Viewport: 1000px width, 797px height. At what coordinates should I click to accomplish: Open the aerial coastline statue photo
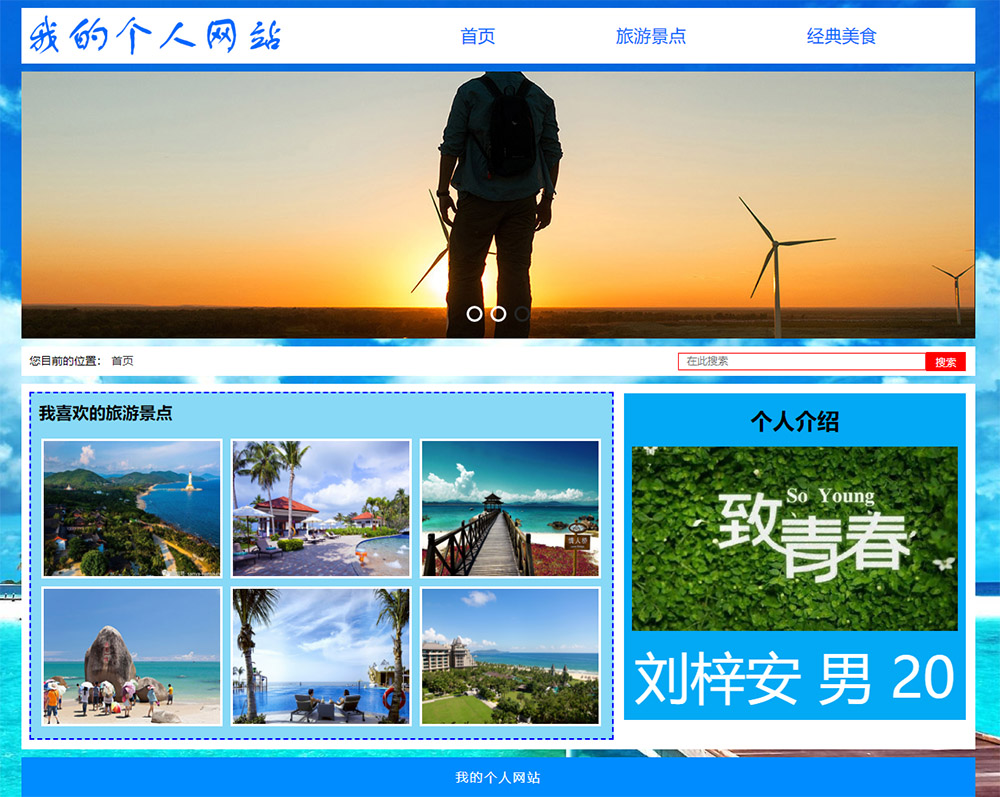131,508
